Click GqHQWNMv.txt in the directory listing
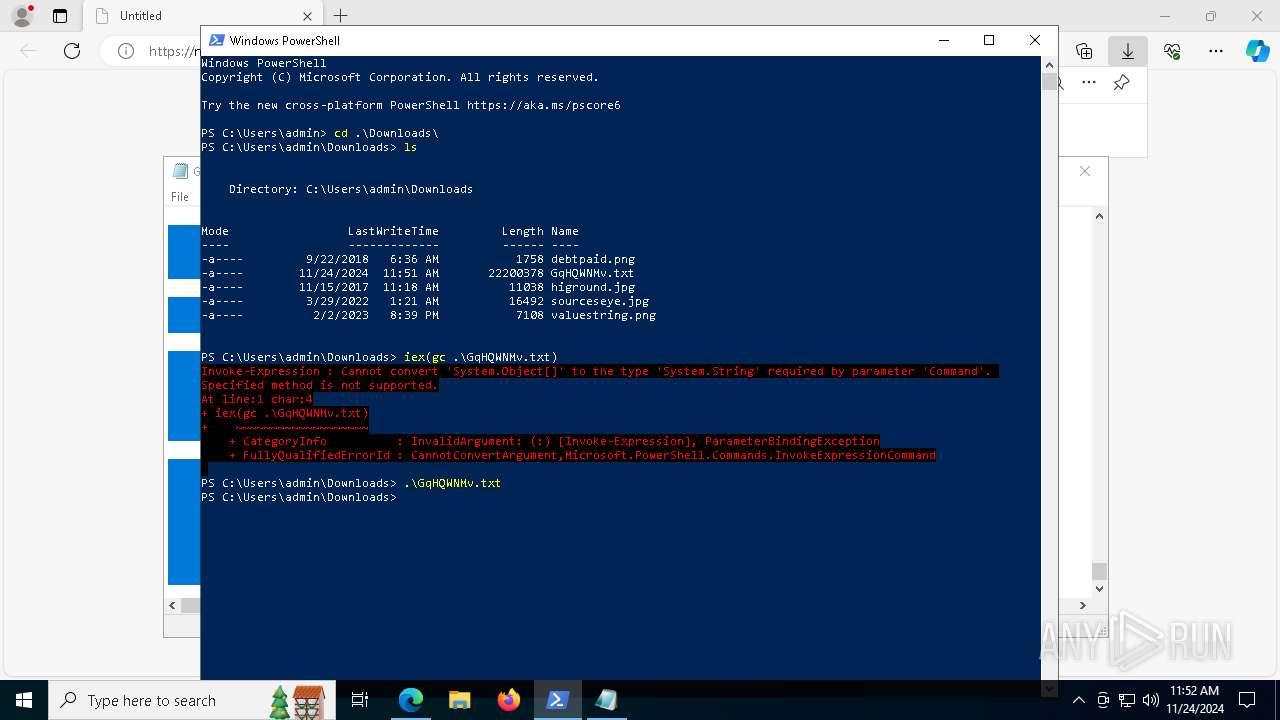This screenshot has height=720, width=1280. pyautogui.click(x=592, y=273)
